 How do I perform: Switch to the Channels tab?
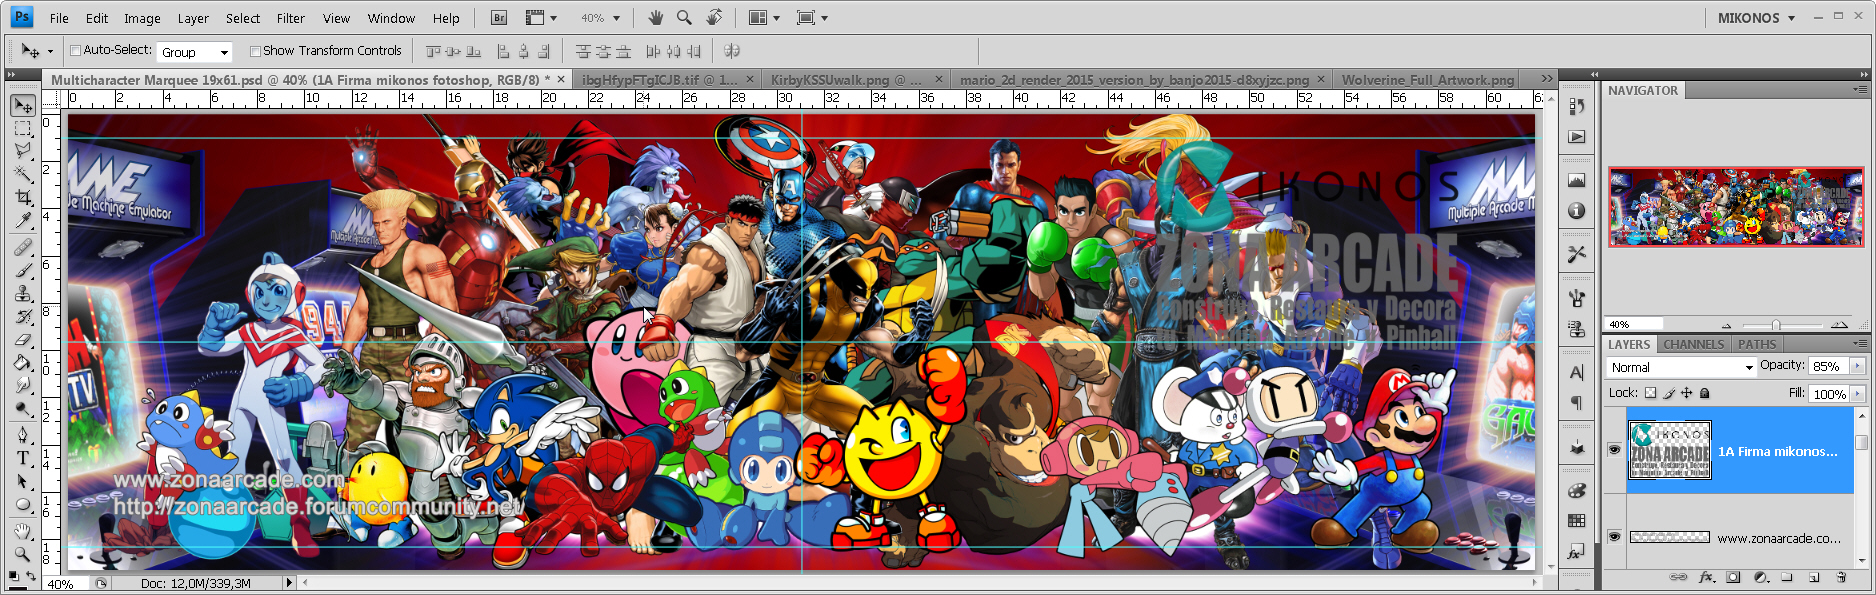click(x=1693, y=344)
